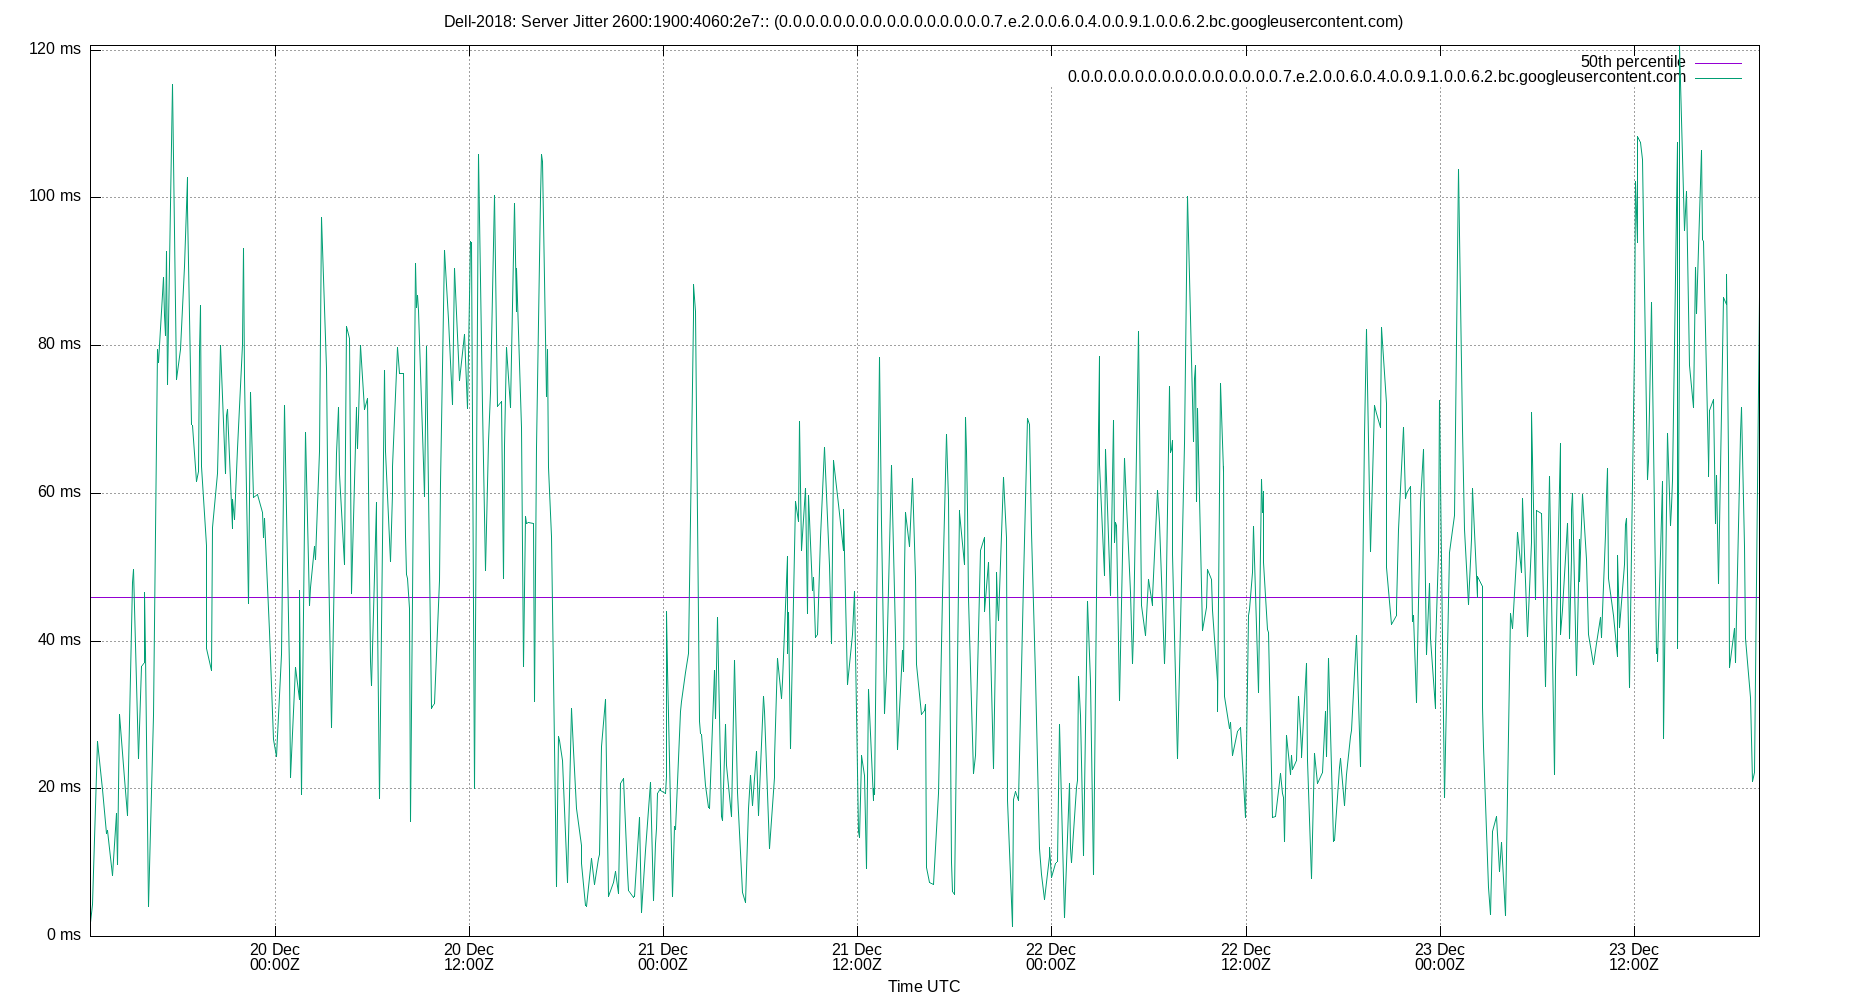Viewport: 1850px width, 1000px height.
Task: Click the Time UTC axis label
Action: [x=923, y=986]
